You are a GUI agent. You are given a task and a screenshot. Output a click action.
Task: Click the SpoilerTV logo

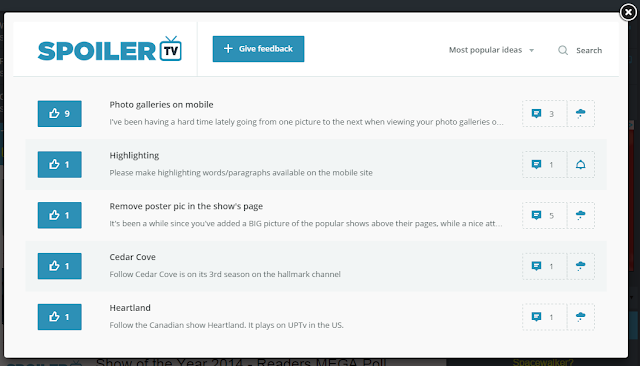[x=109, y=49]
